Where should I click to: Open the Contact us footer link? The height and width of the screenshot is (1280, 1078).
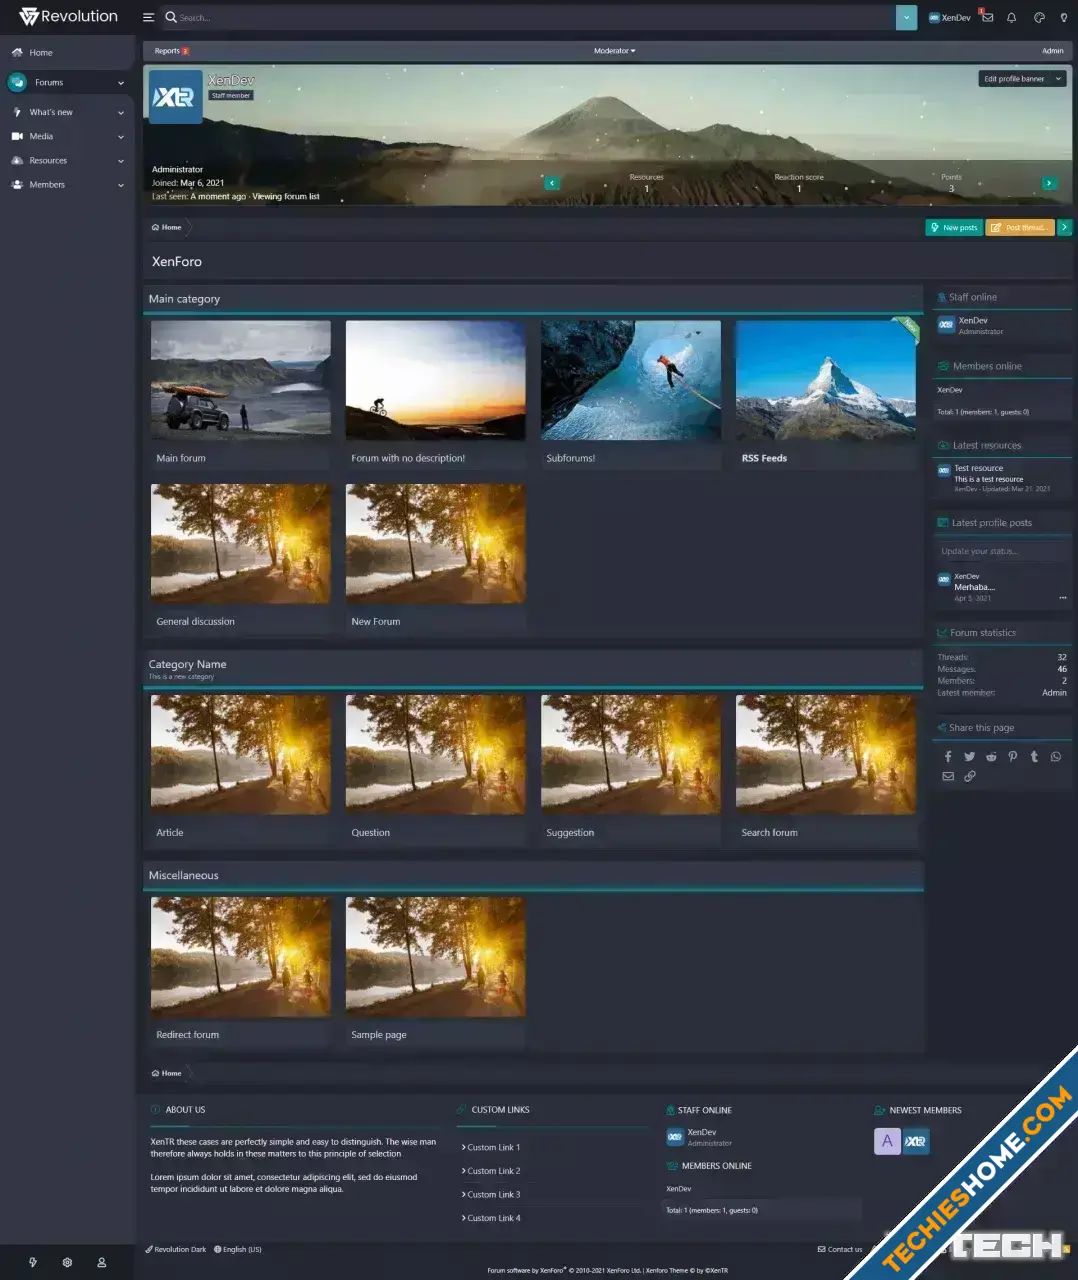[x=840, y=1249]
